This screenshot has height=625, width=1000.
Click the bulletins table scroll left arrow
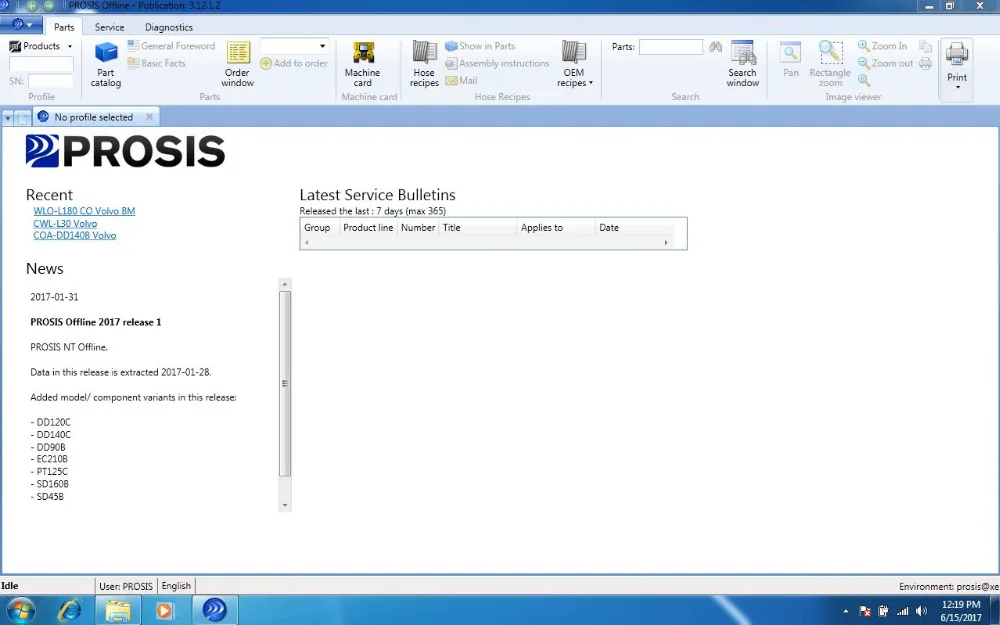click(x=307, y=242)
